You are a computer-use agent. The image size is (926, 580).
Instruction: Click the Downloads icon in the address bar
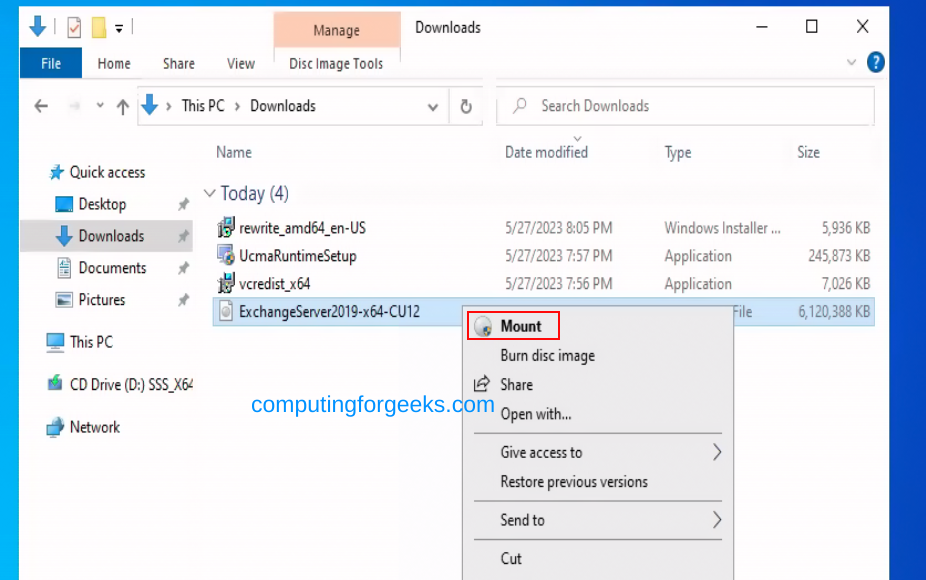click(150, 106)
